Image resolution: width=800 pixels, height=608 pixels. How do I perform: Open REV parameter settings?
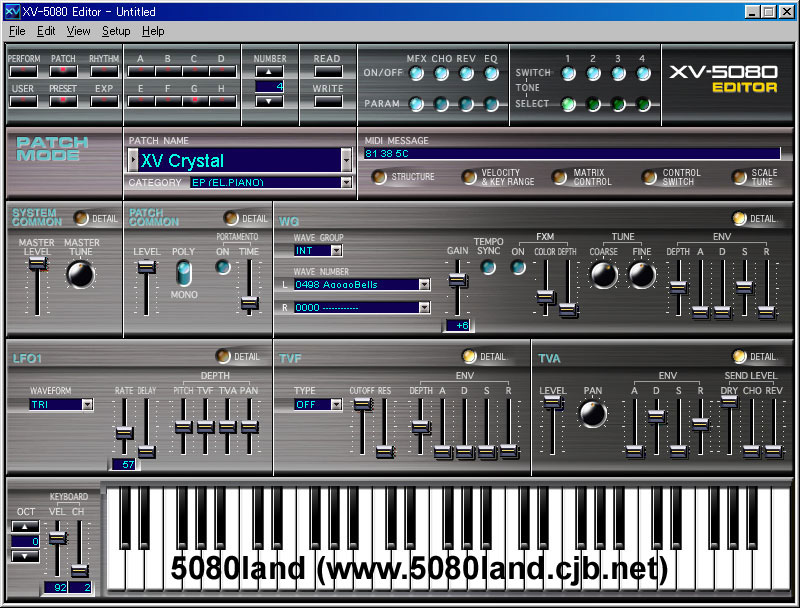466,104
